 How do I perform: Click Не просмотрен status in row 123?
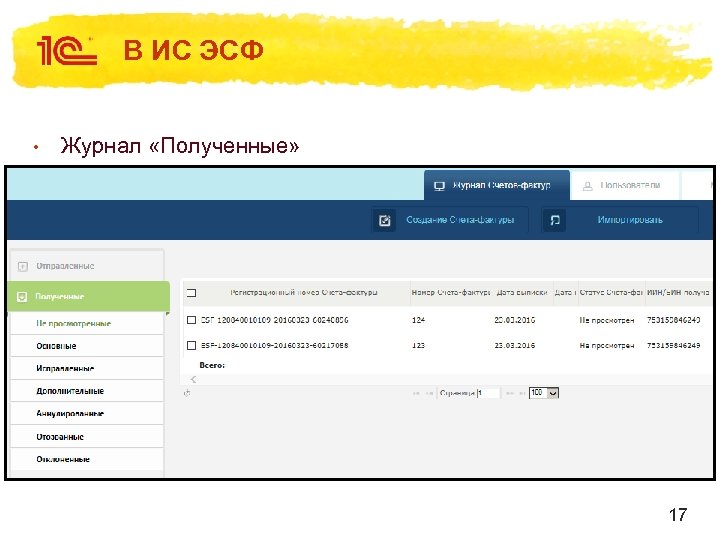click(x=607, y=345)
